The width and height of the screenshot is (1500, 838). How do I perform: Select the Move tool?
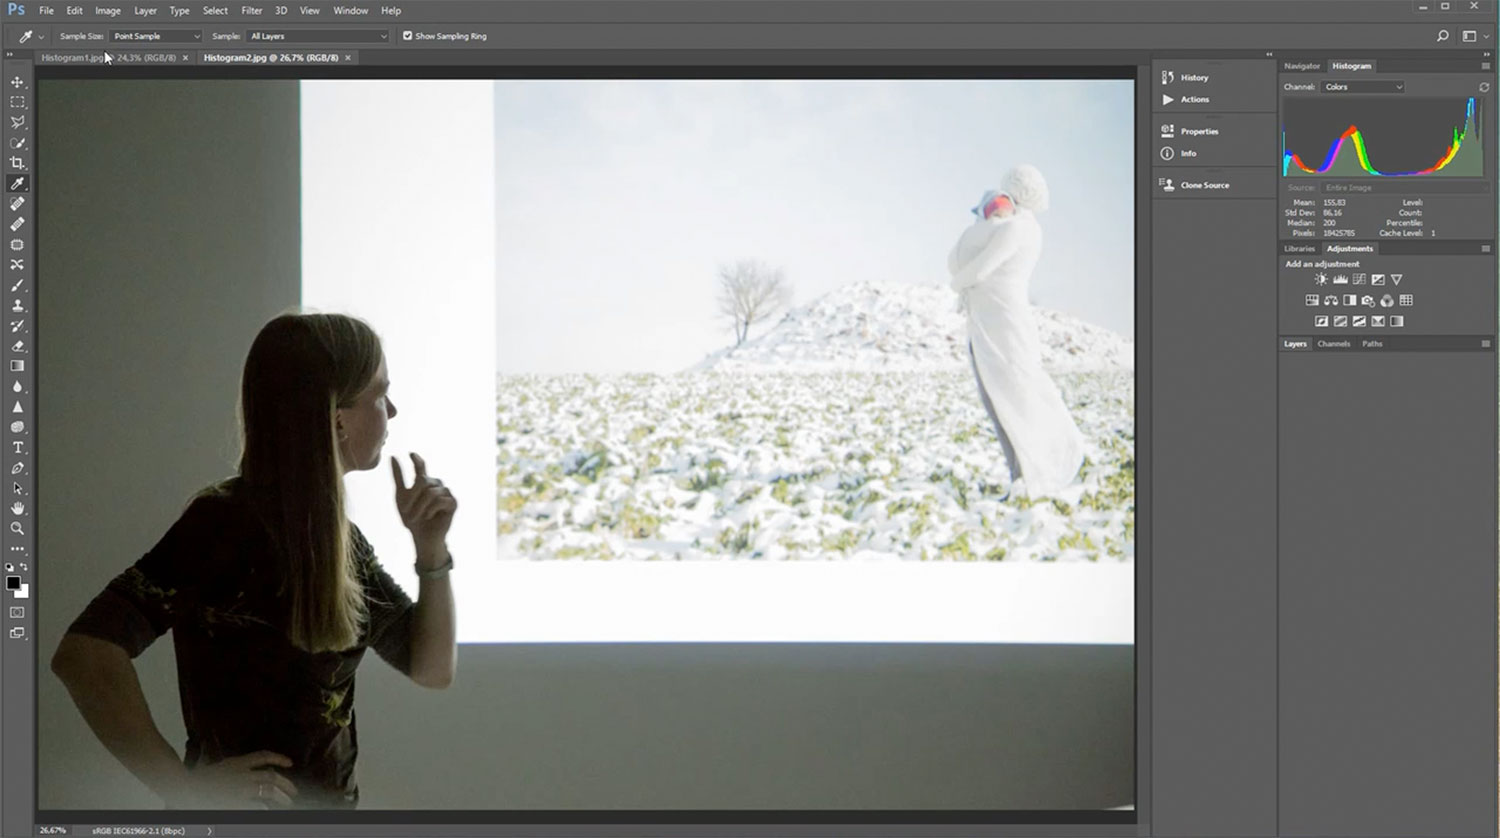17,82
